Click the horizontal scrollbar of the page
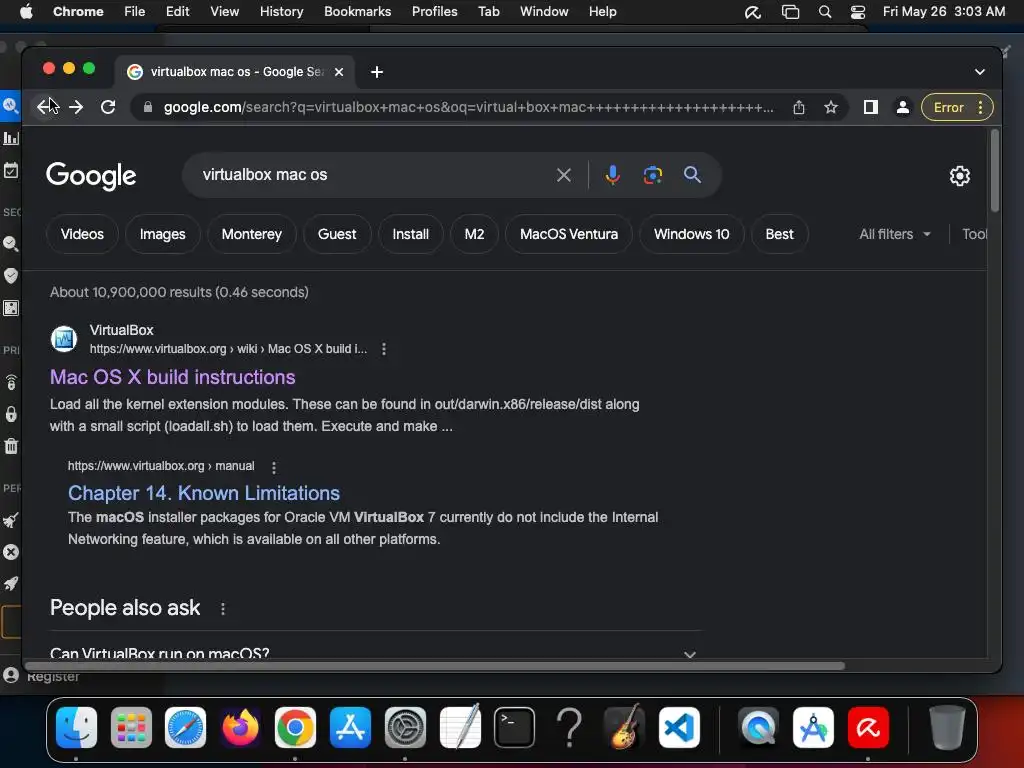 point(435,665)
